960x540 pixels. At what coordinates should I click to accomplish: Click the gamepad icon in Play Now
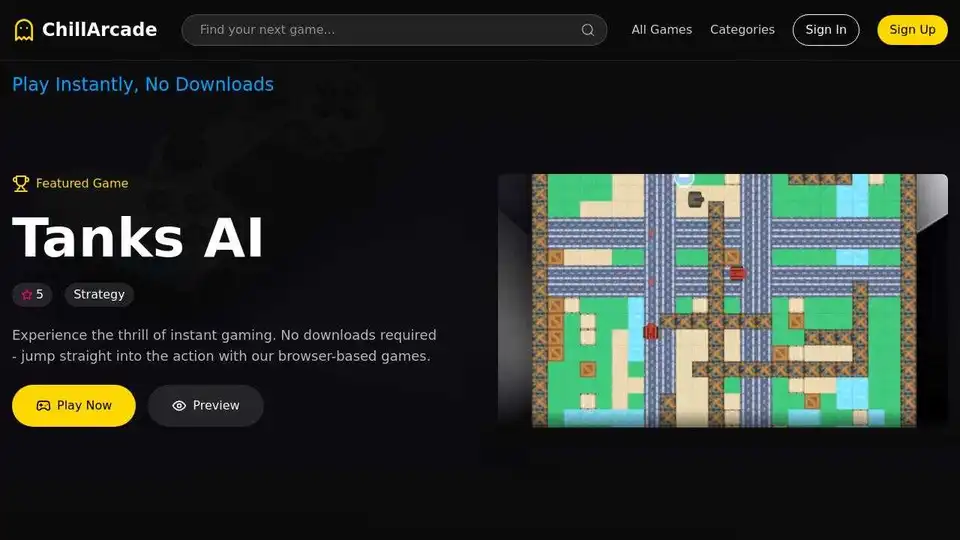pyautogui.click(x=43, y=405)
